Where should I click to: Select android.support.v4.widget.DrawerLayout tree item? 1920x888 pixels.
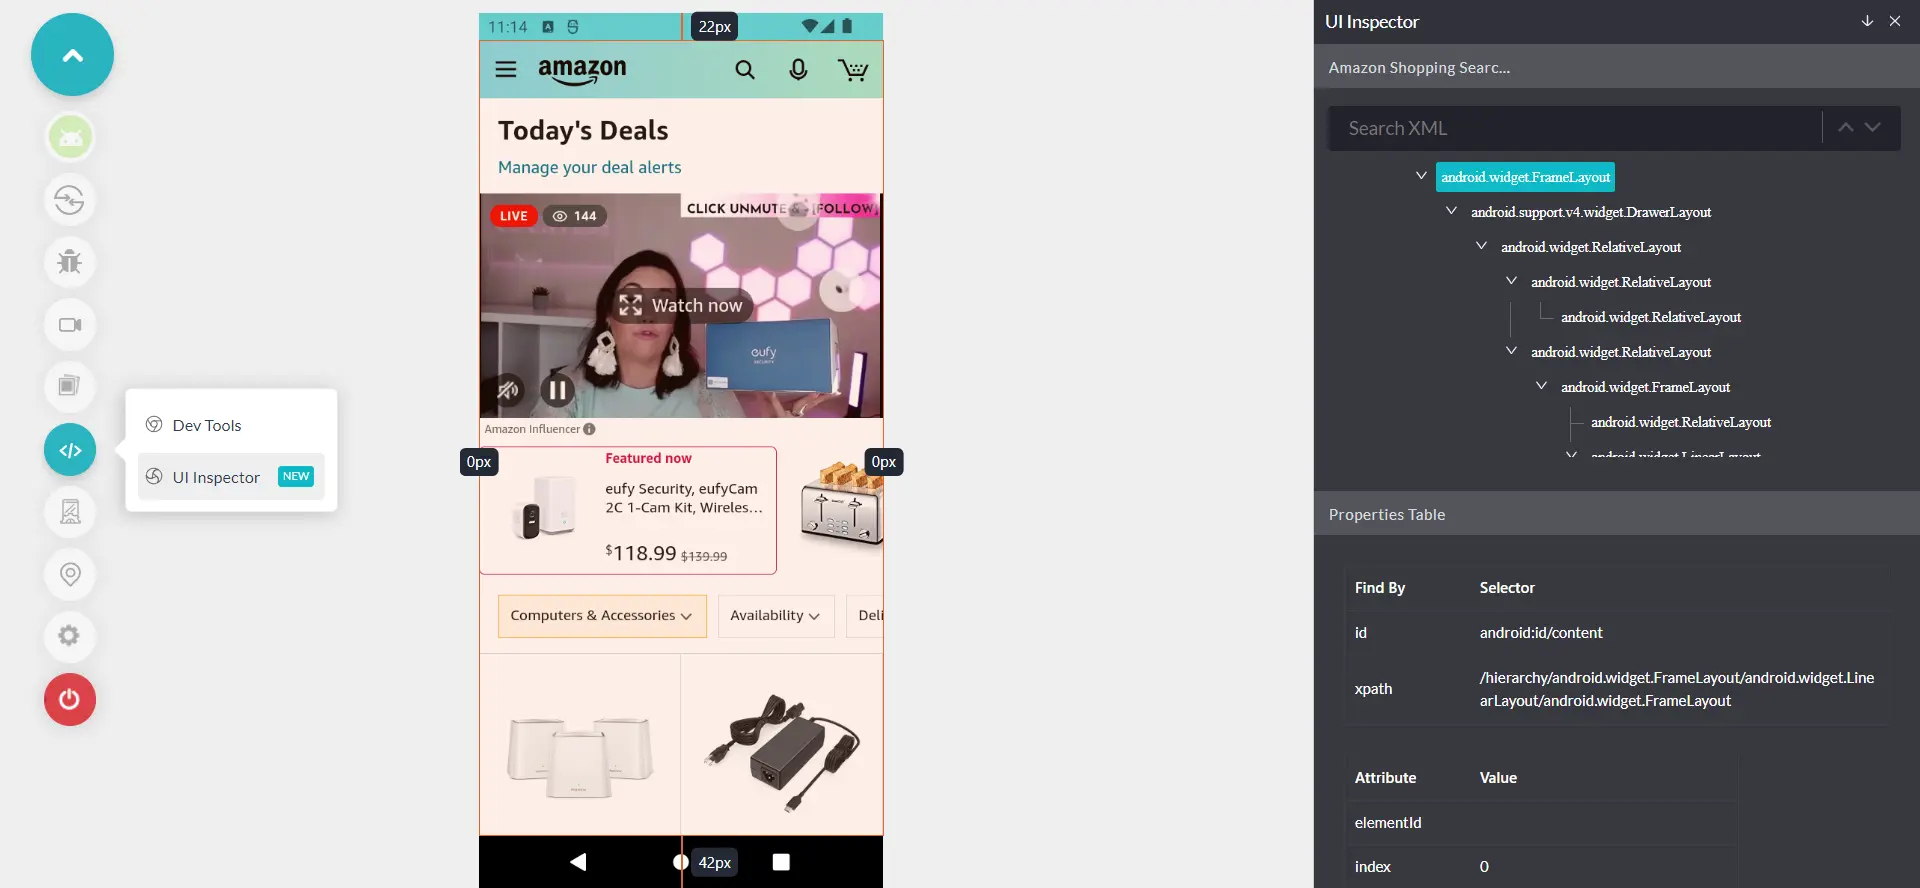tap(1590, 212)
